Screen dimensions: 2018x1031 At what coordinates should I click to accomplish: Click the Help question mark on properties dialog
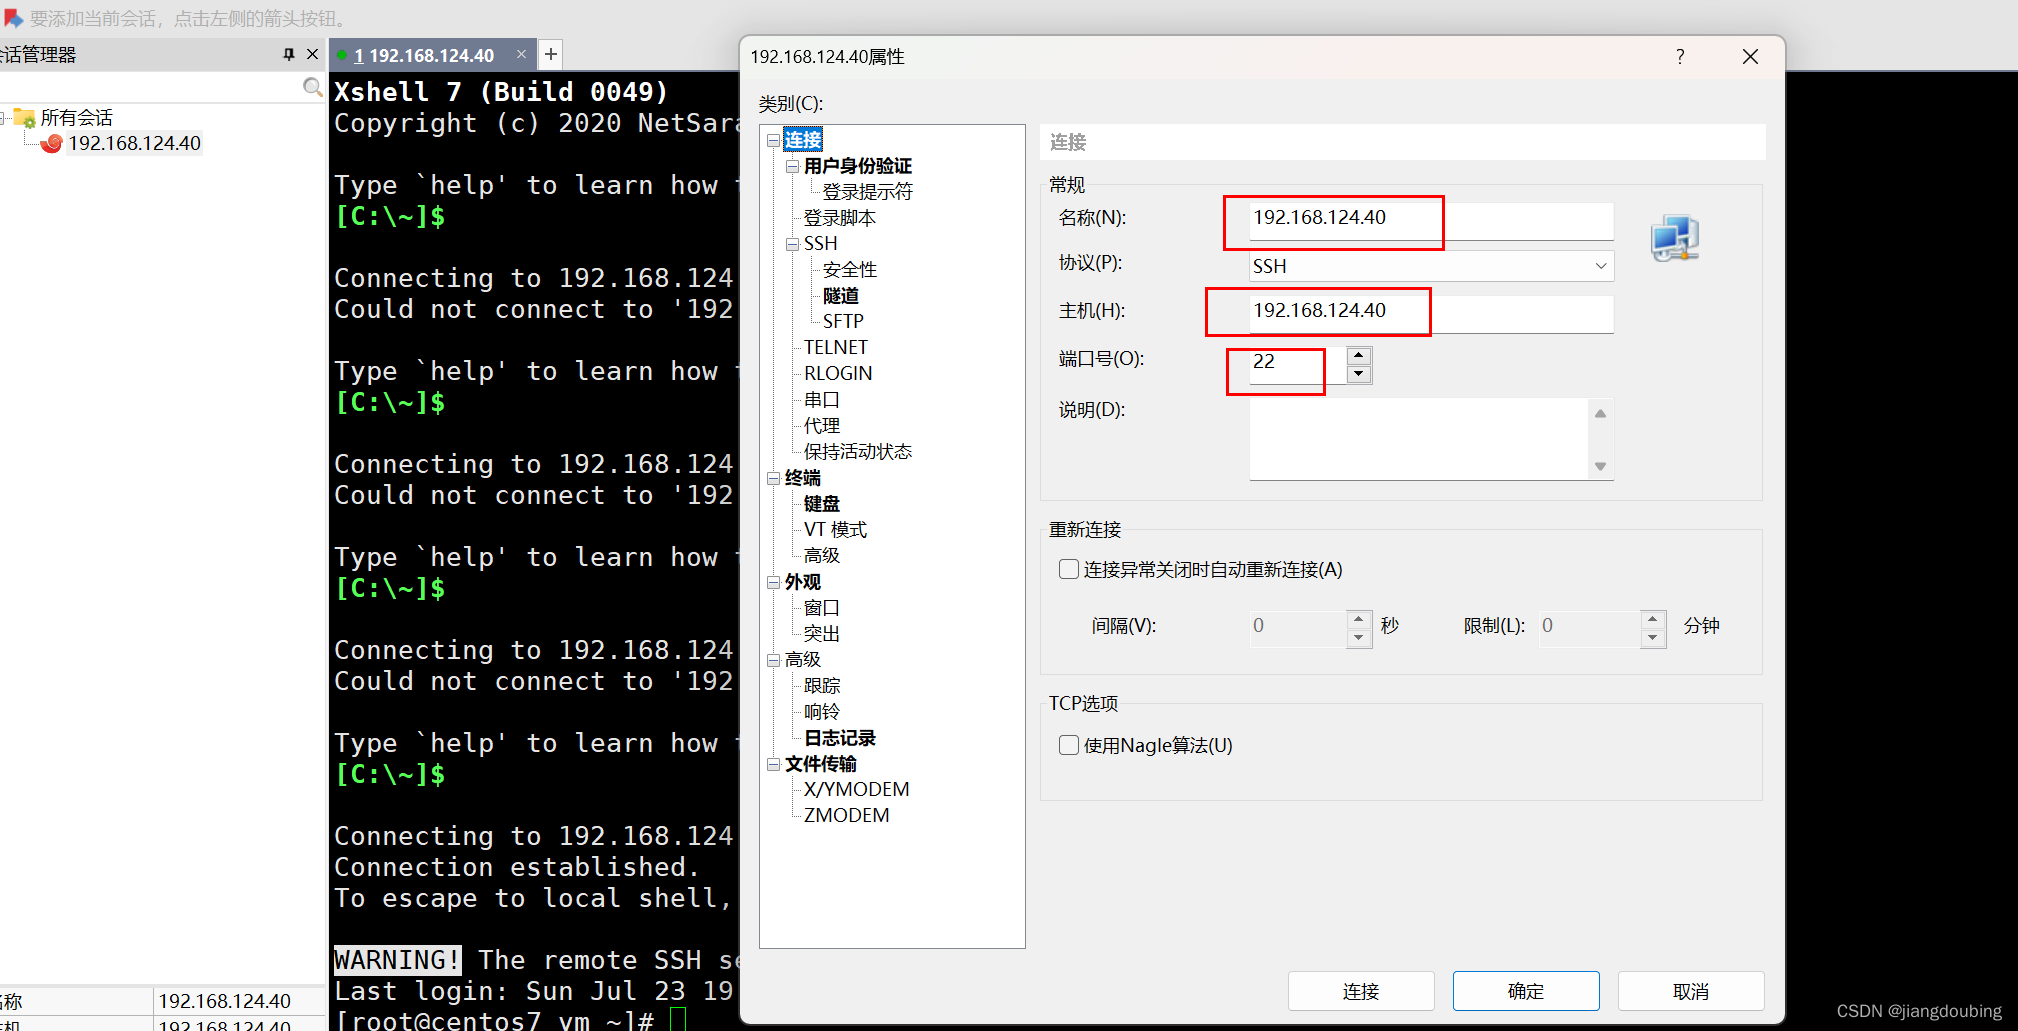coord(1680,57)
